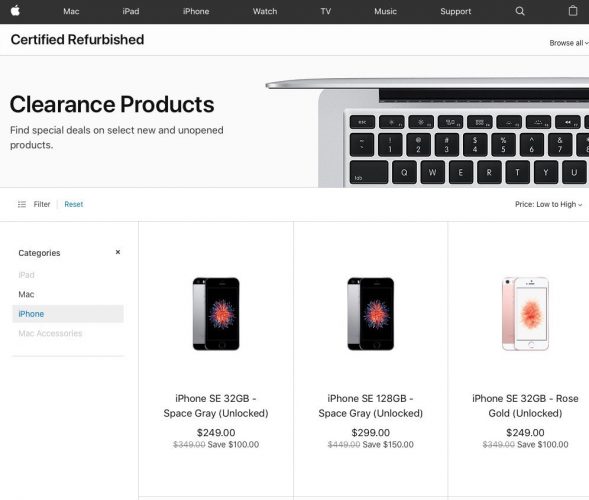Click the Apple logo icon
589x500 pixels.
pyautogui.click(x=15, y=11)
